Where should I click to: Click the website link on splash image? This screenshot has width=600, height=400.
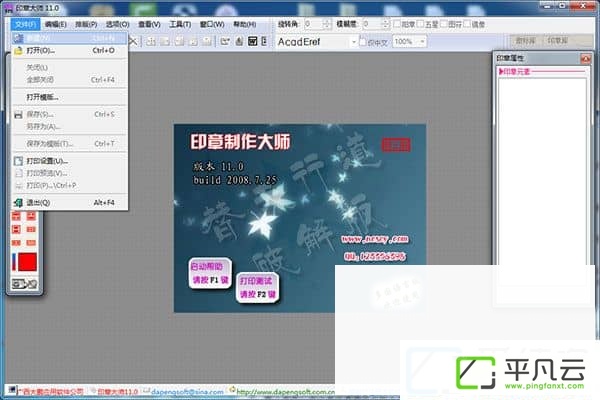pos(375,239)
